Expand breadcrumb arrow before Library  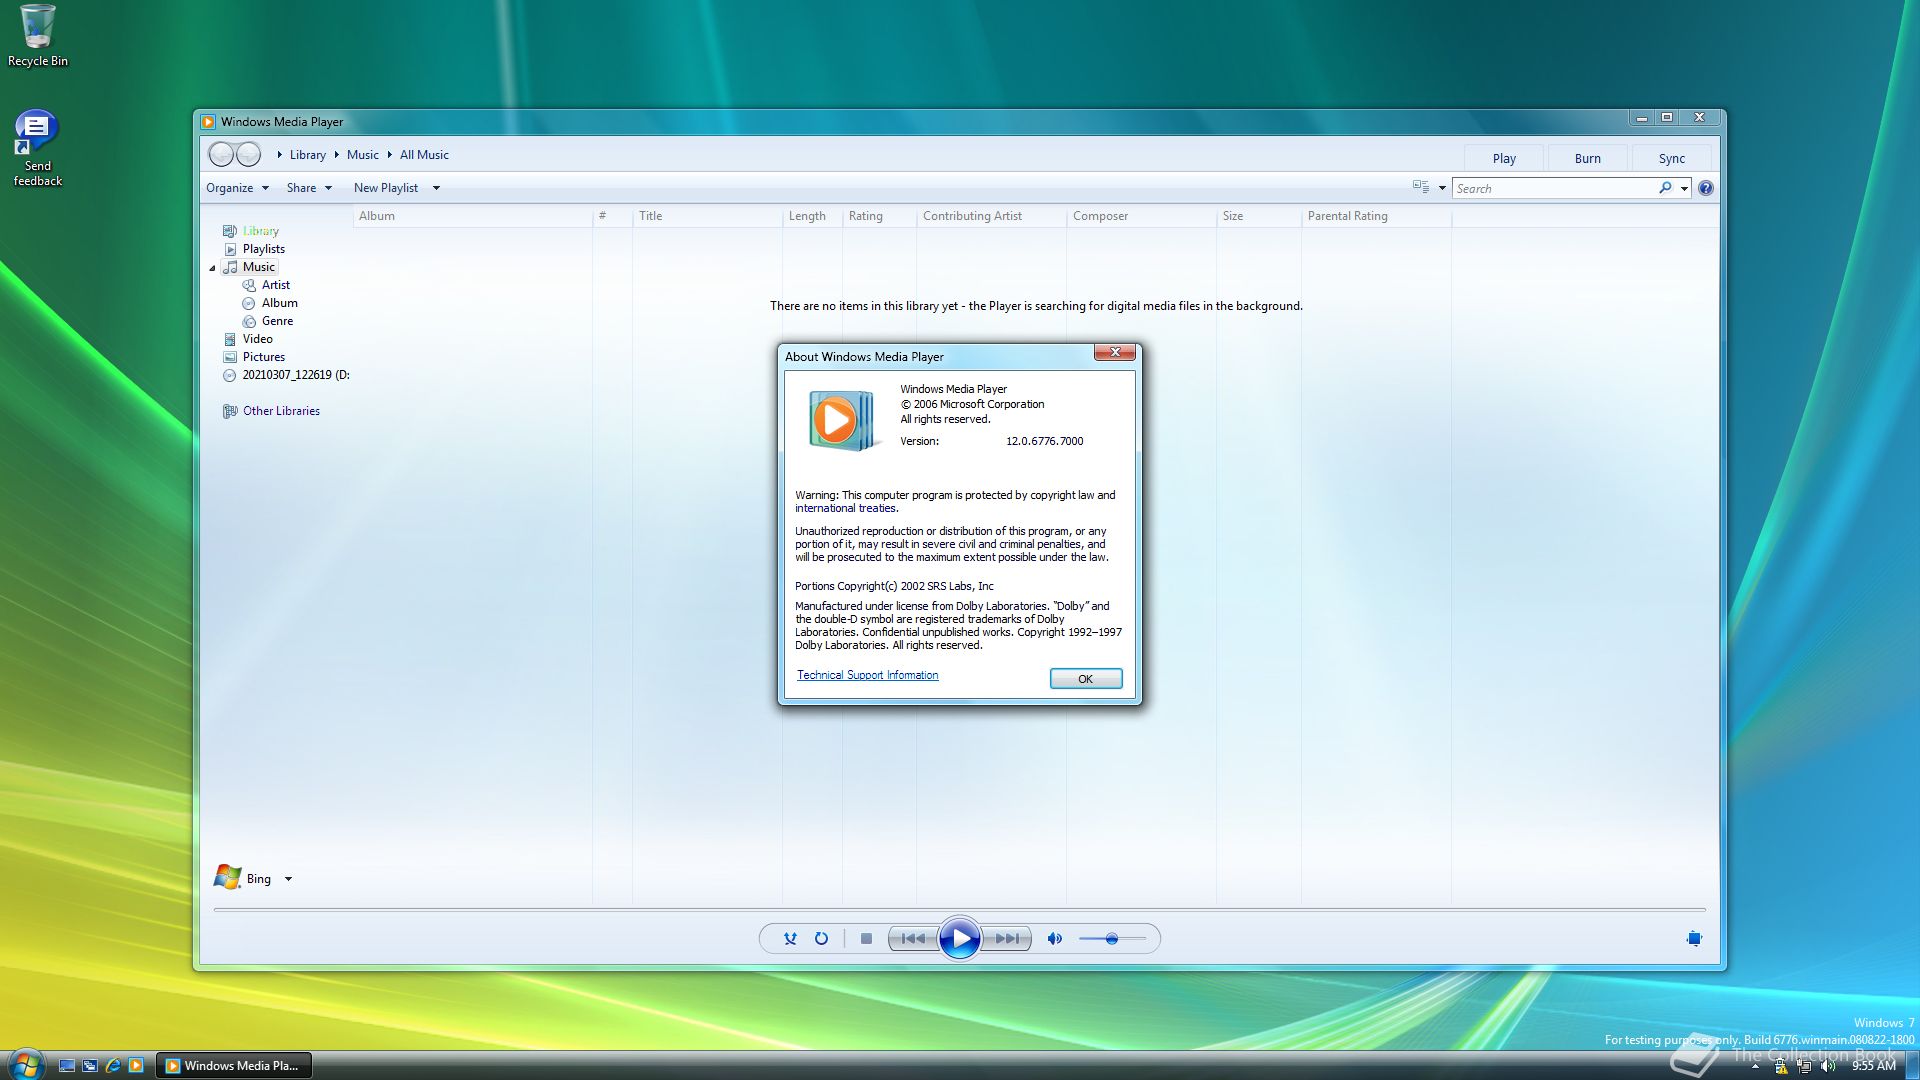pos(279,155)
